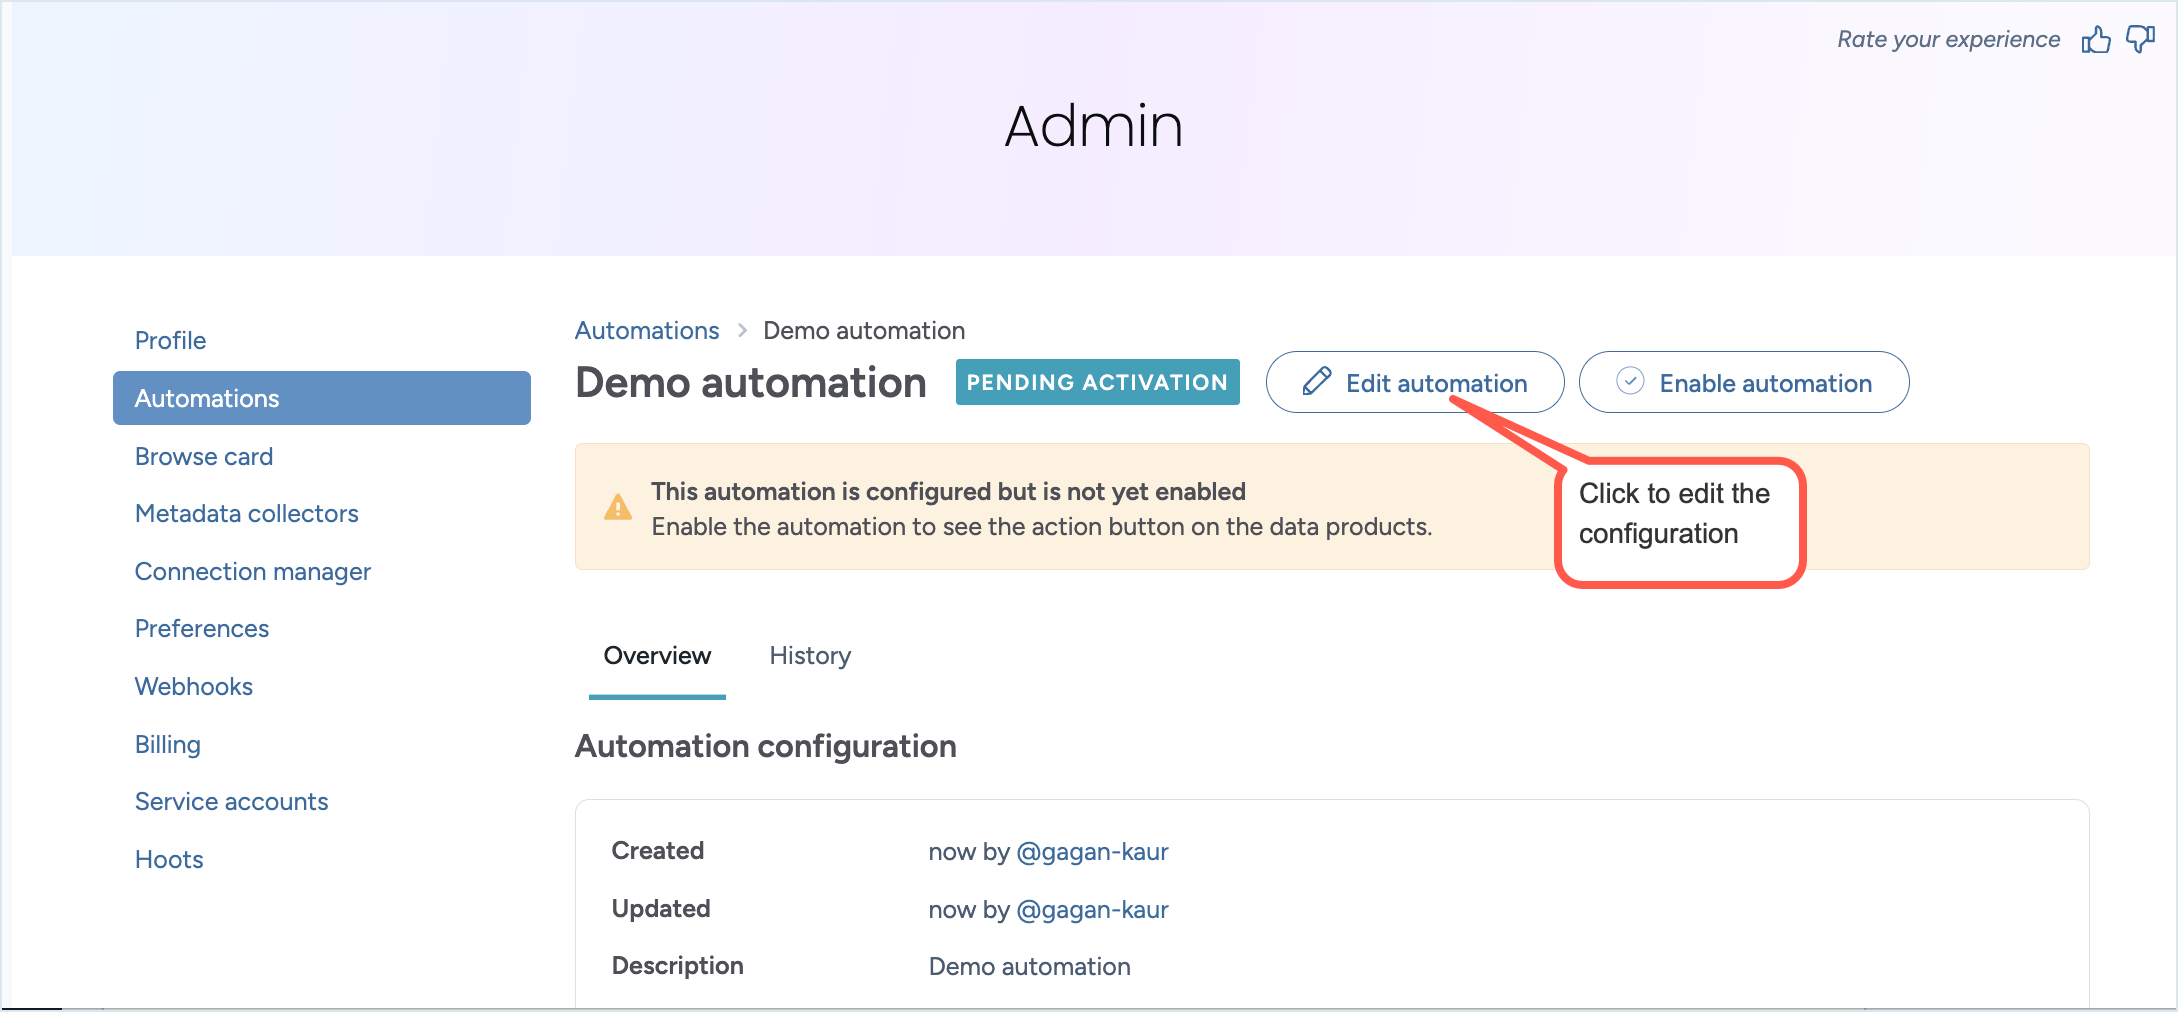Click the thumbs up rating icon
The width and height of the screenshot is (2178, 1012).
pyautogui.click(x=2096, y=39)
